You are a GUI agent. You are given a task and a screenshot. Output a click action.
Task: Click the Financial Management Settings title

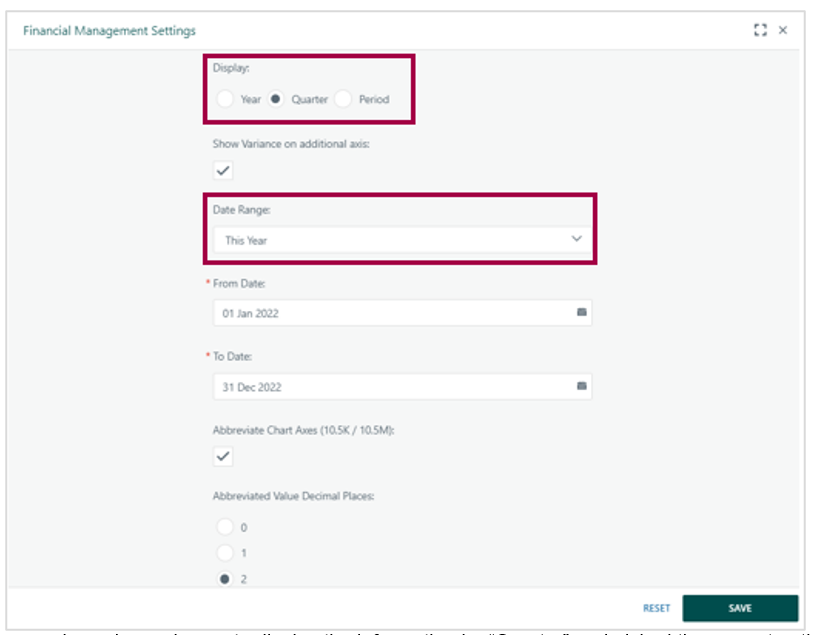[110, 31]
